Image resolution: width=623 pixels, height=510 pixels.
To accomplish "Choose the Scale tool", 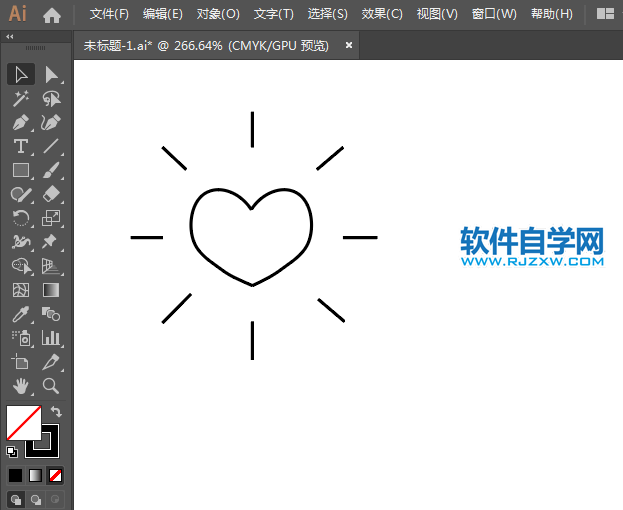I will click(x=52, y=218).
